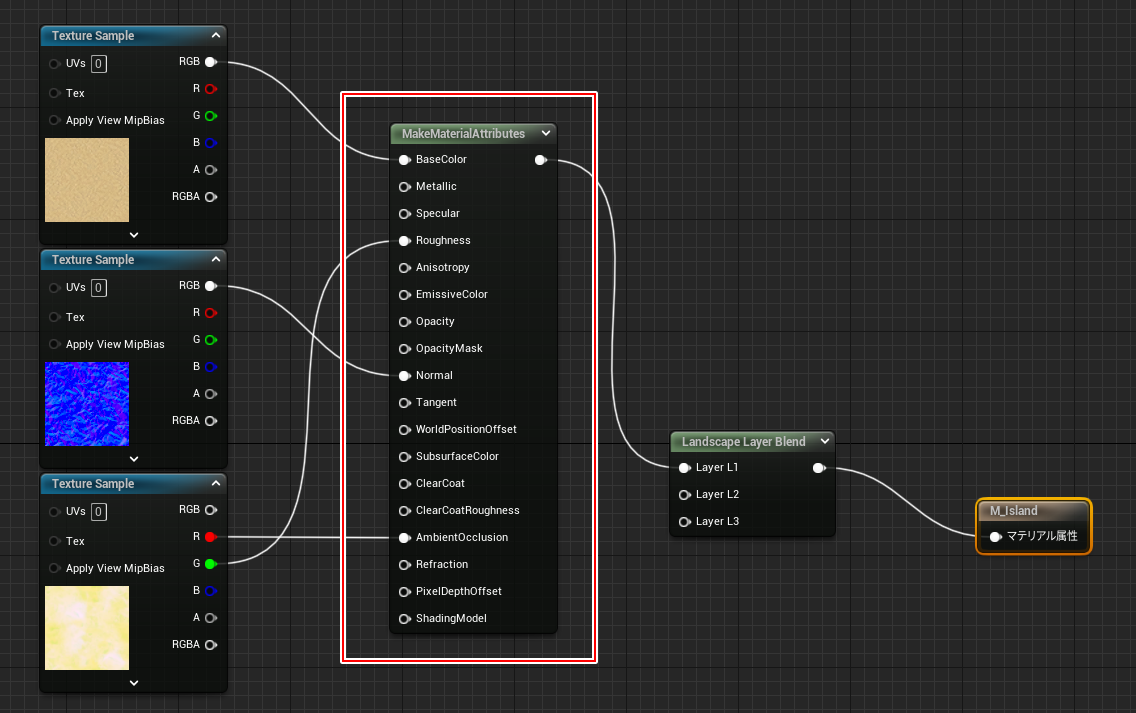The height and width of the screenshot is (713, 1136).
Task: Click the Layer L3 input pin
Action: (684, 522)
